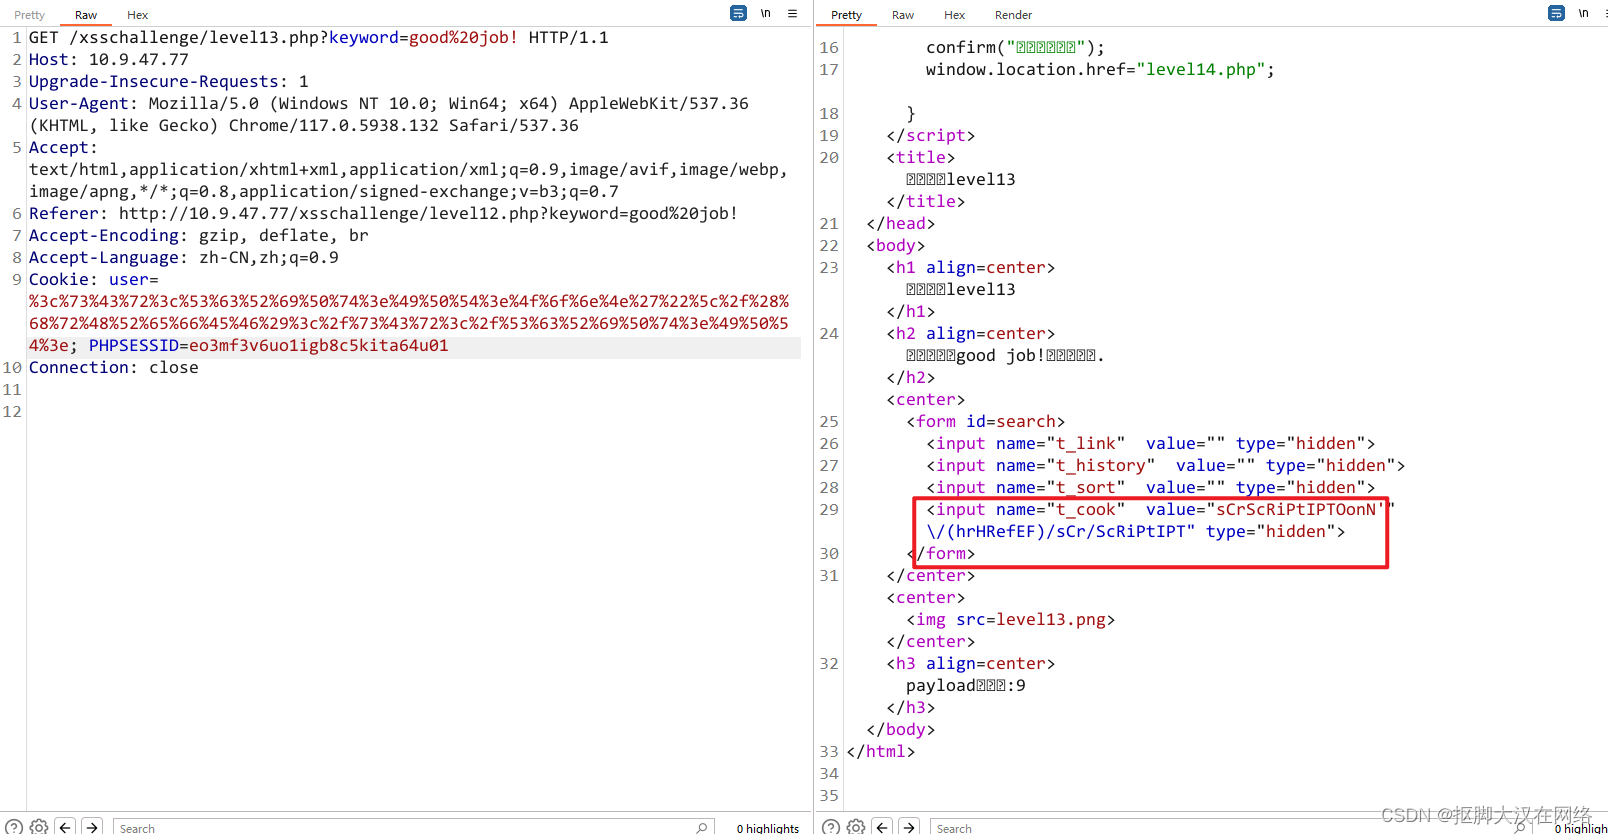Click the User-Agent header name
This screenshot has height=834, width=1608.
[x=78, y=103]
